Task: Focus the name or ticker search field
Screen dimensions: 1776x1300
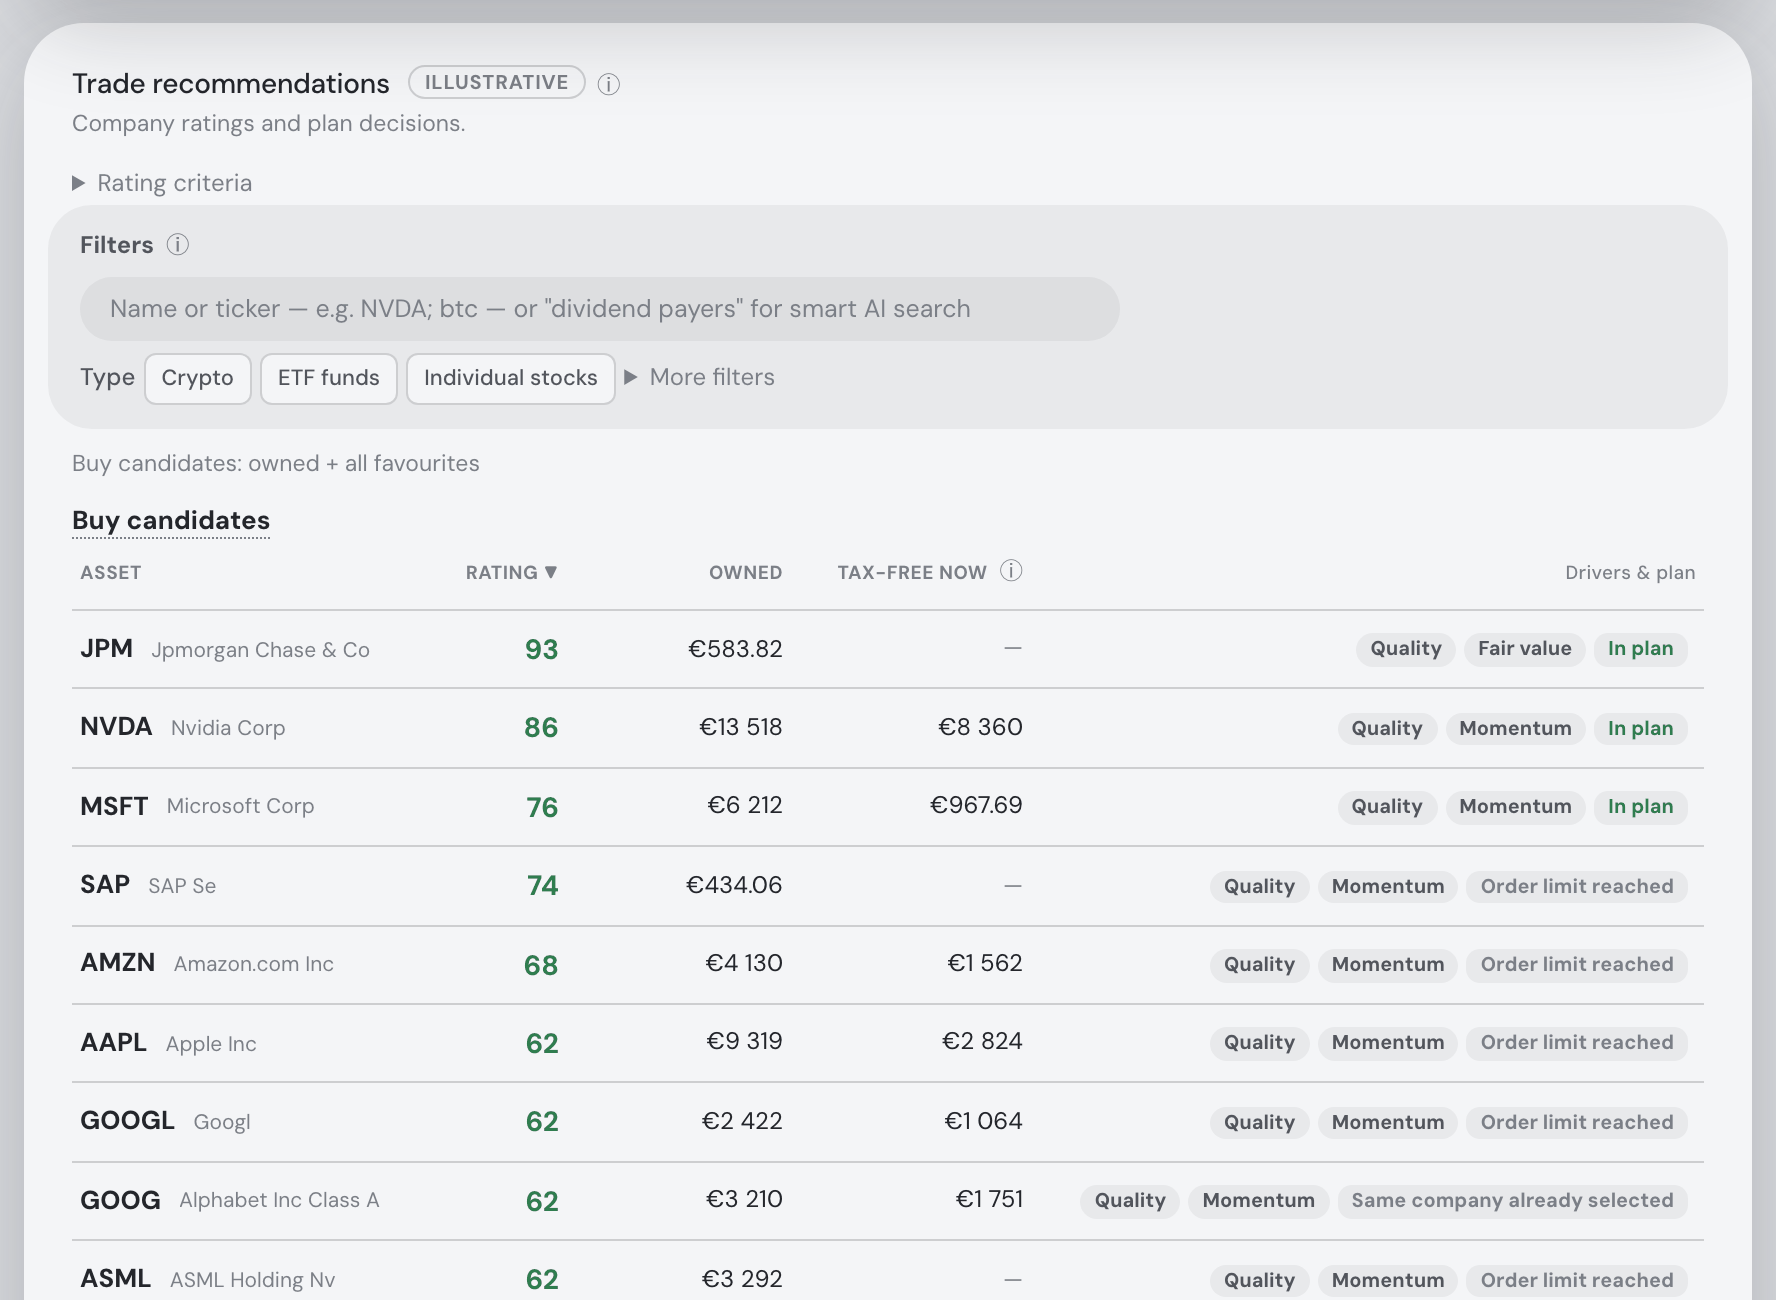Action: pos(600,309)
